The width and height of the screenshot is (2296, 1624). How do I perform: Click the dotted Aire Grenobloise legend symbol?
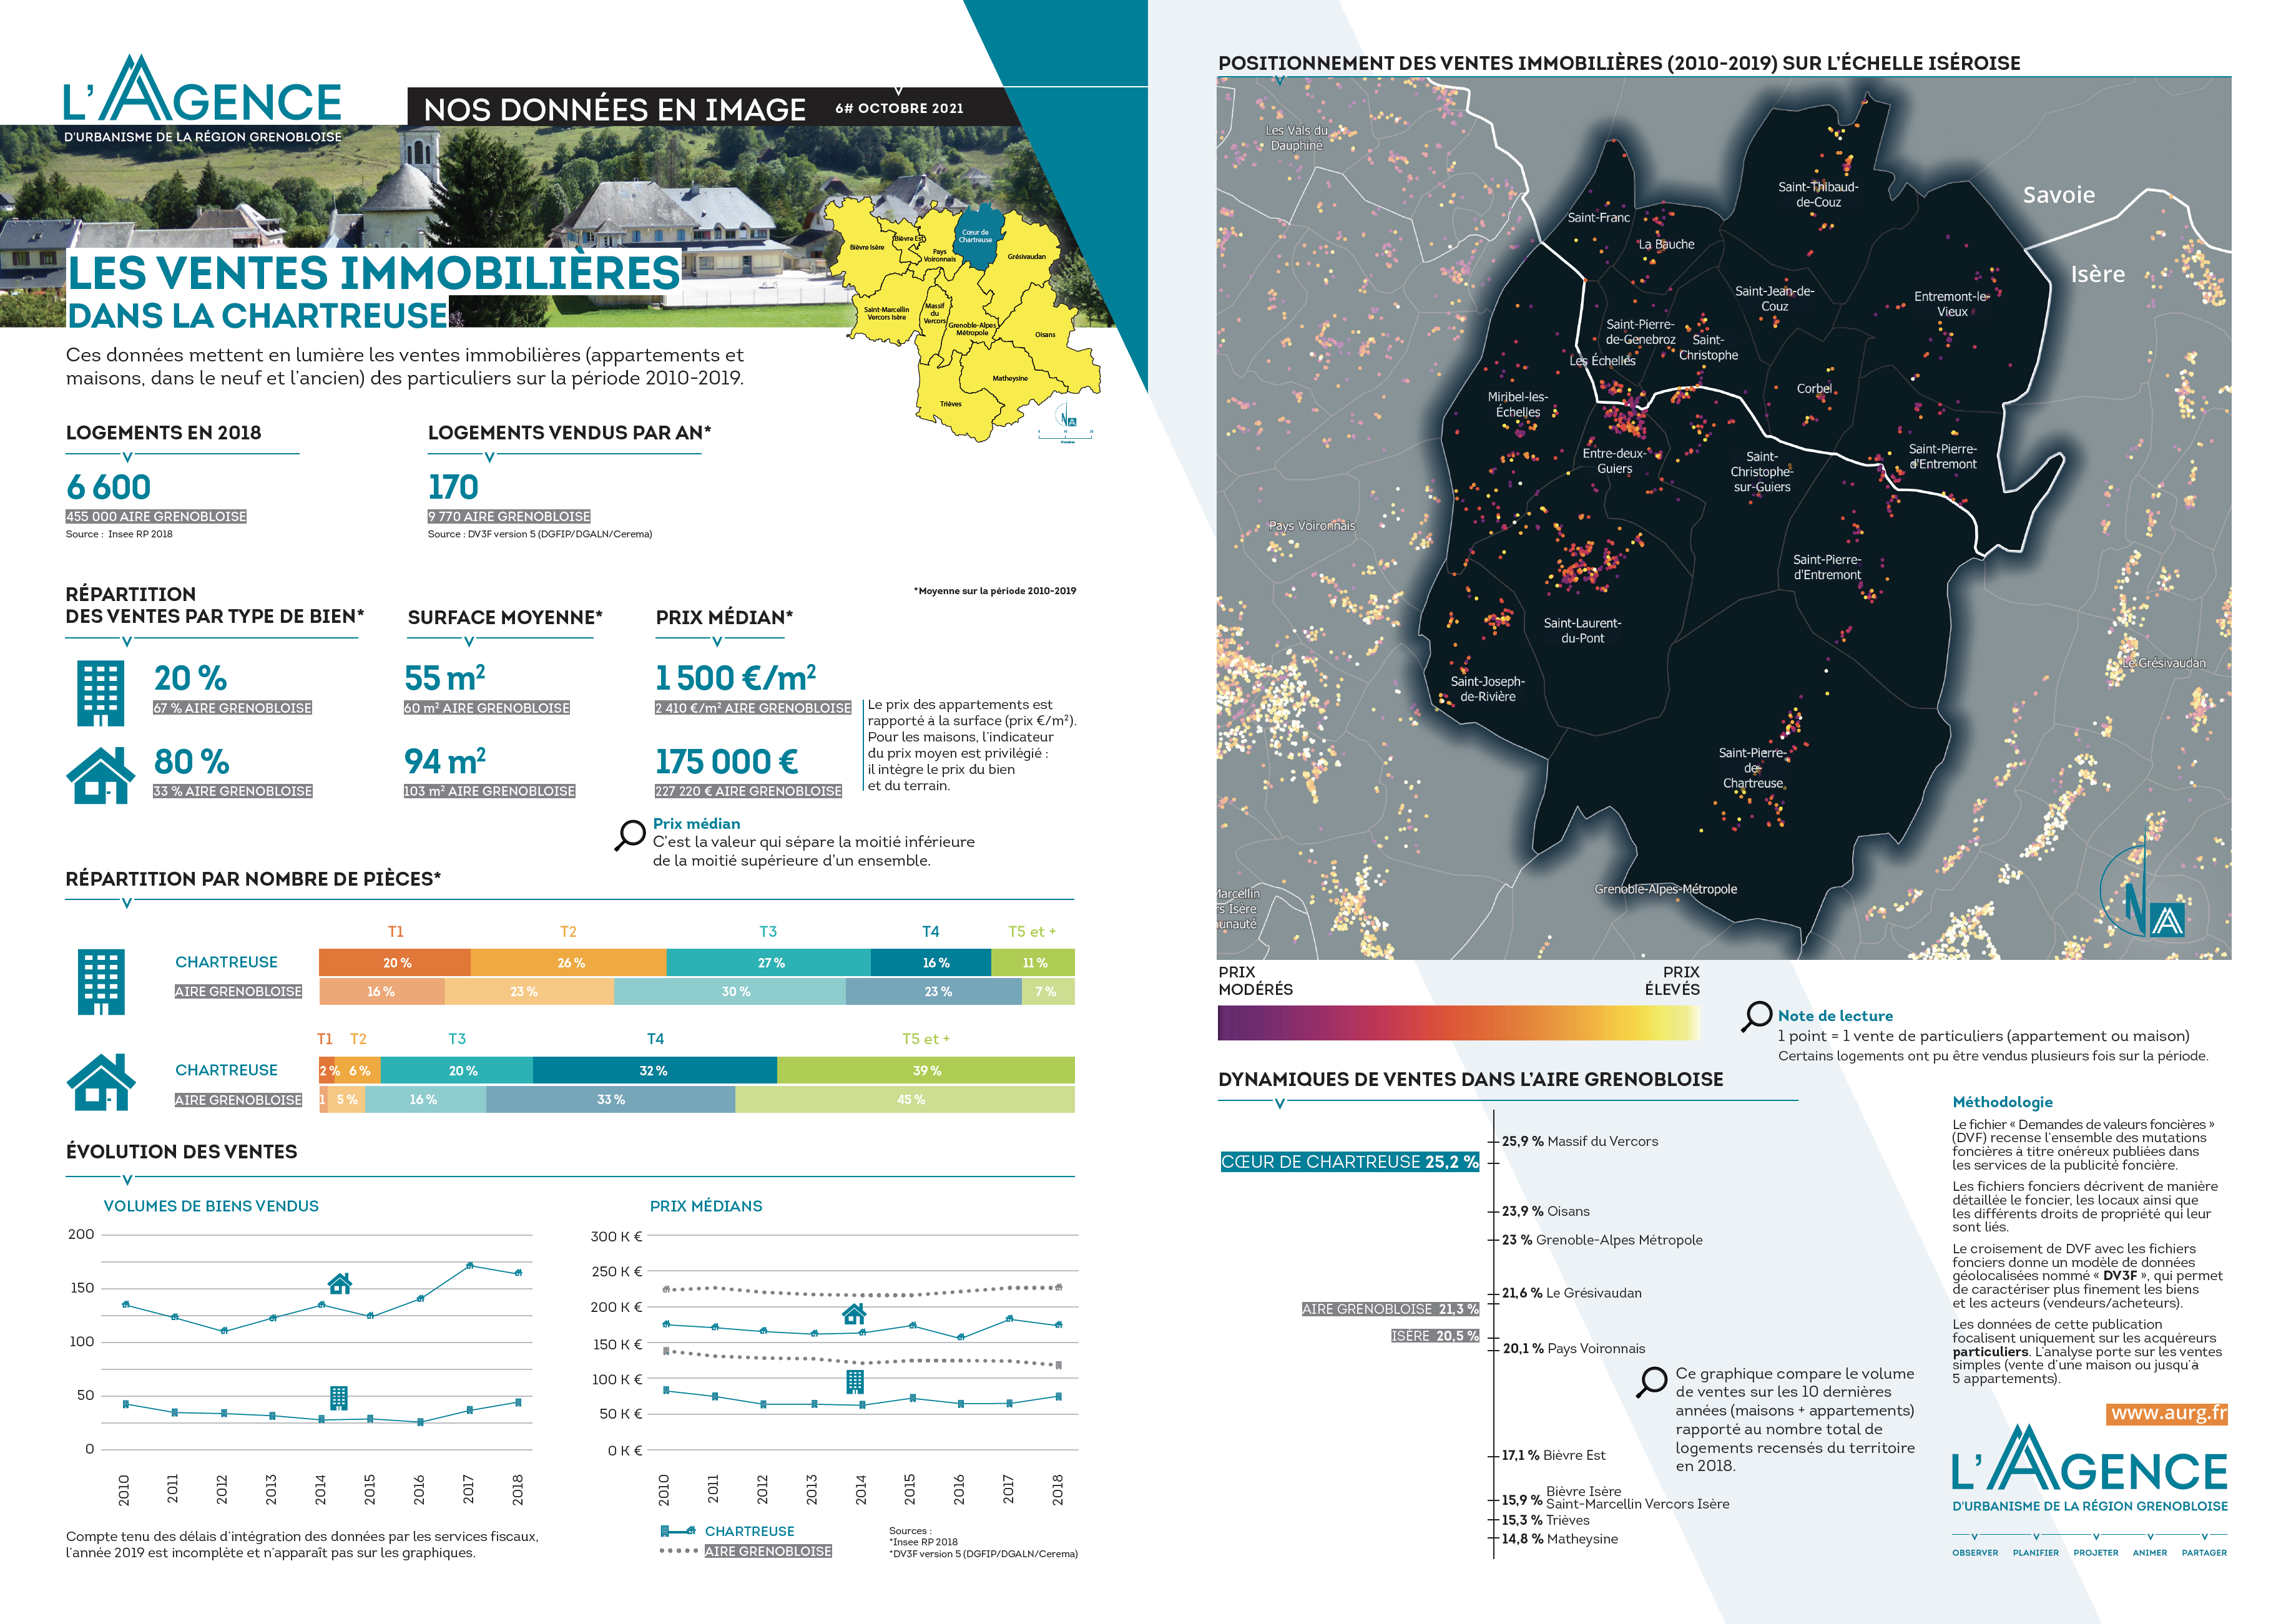click(678, 1551)
